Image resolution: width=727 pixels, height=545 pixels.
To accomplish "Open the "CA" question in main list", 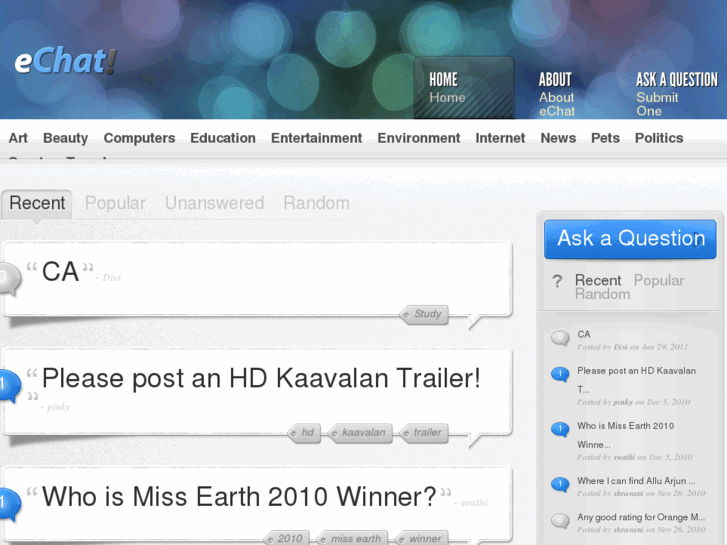I will [60, 272].
